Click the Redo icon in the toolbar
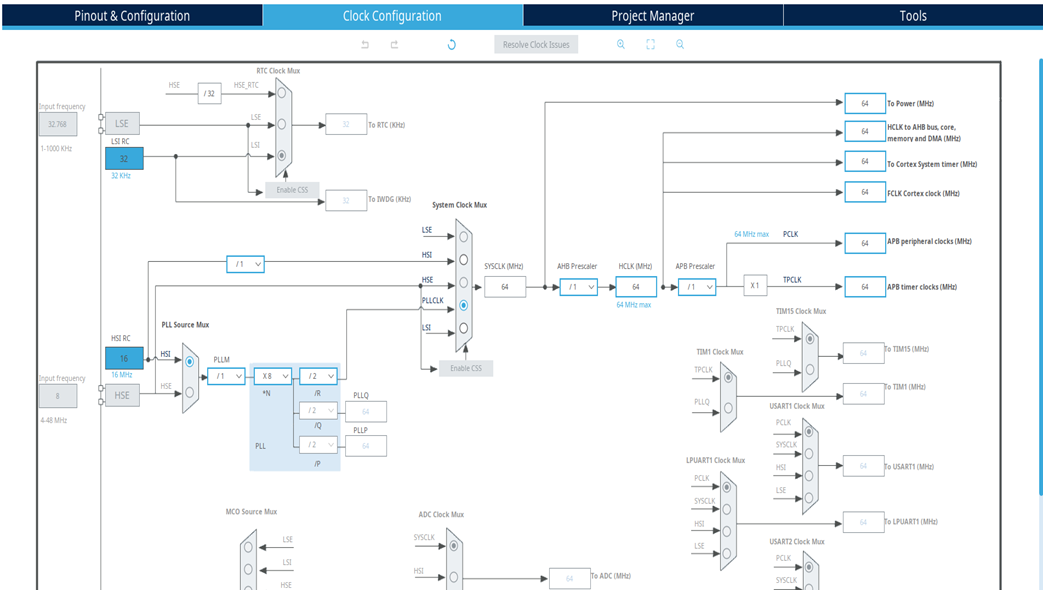Screen dimensions: 1043x590 tap(395, 44)
